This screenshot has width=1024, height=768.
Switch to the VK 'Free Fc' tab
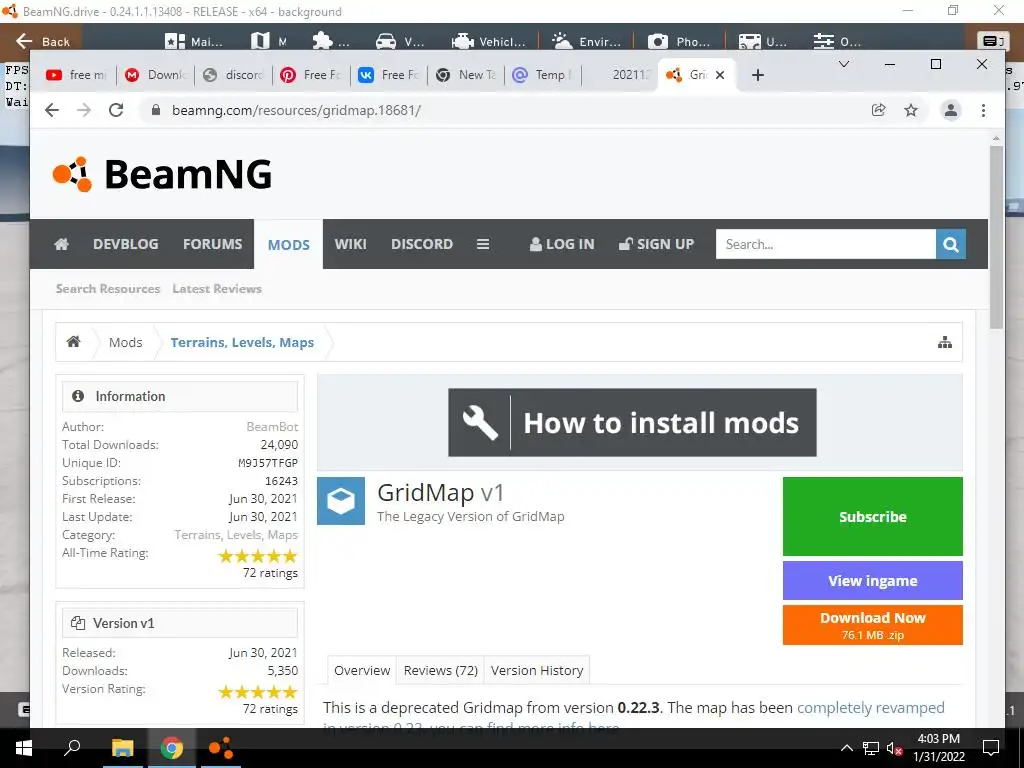389,75
